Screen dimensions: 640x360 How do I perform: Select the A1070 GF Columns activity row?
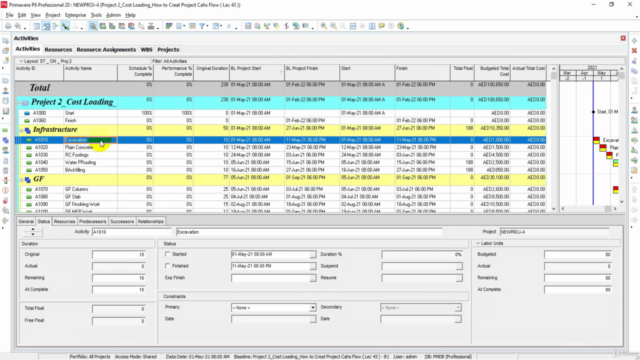tap(280, 189)
